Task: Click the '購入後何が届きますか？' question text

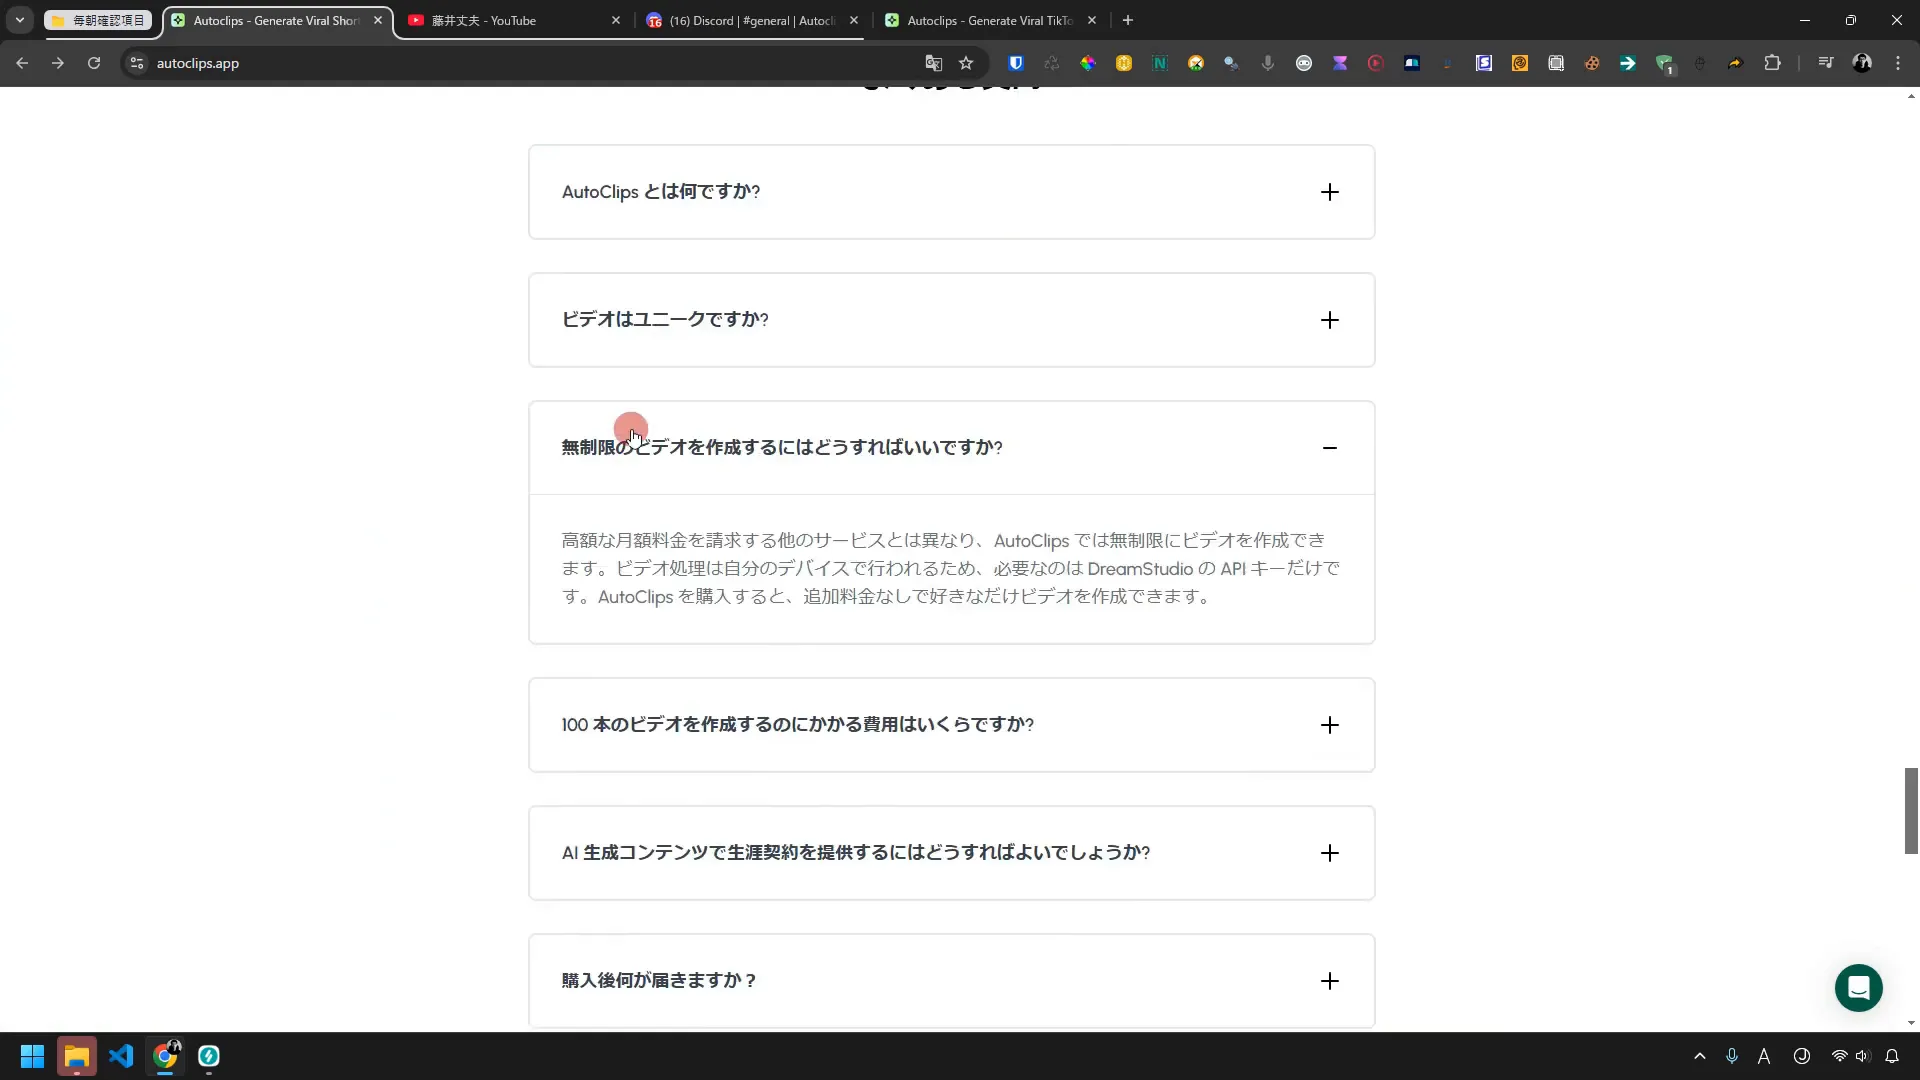Action: (659, 981)
